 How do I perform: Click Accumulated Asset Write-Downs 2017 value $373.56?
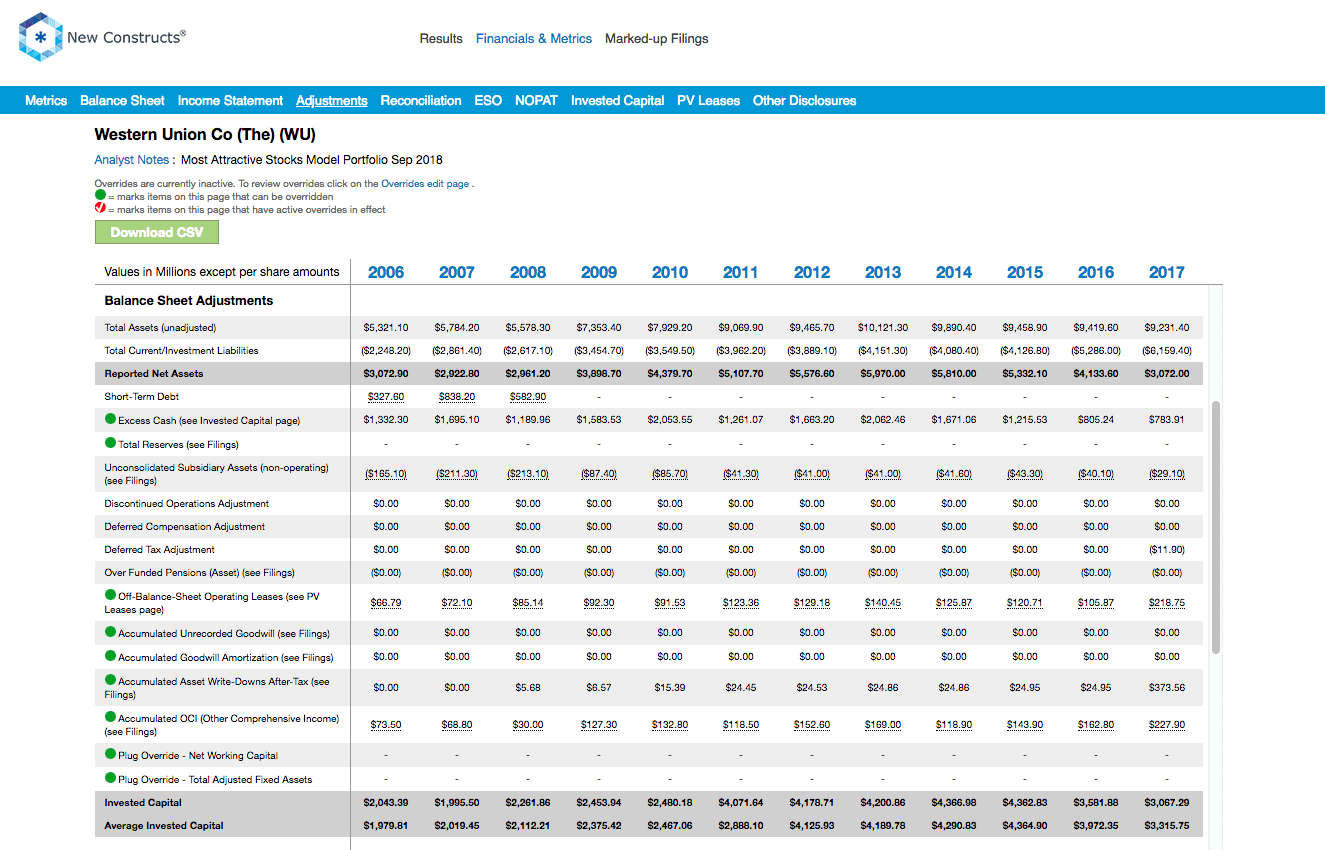1167,688
